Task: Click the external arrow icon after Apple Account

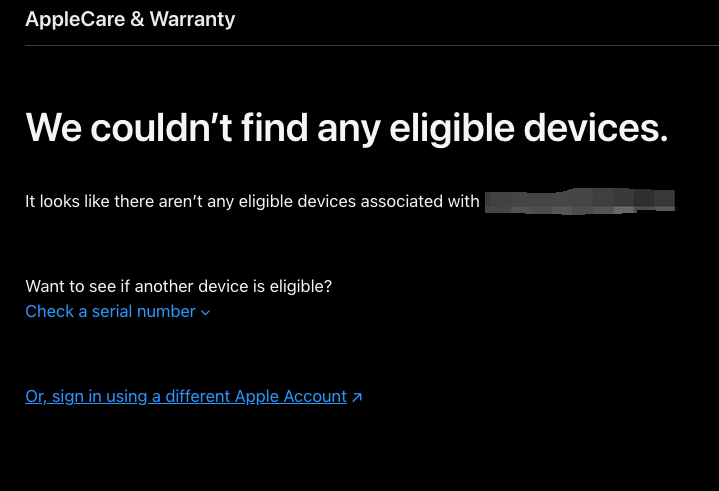Action: coord(357,397)
